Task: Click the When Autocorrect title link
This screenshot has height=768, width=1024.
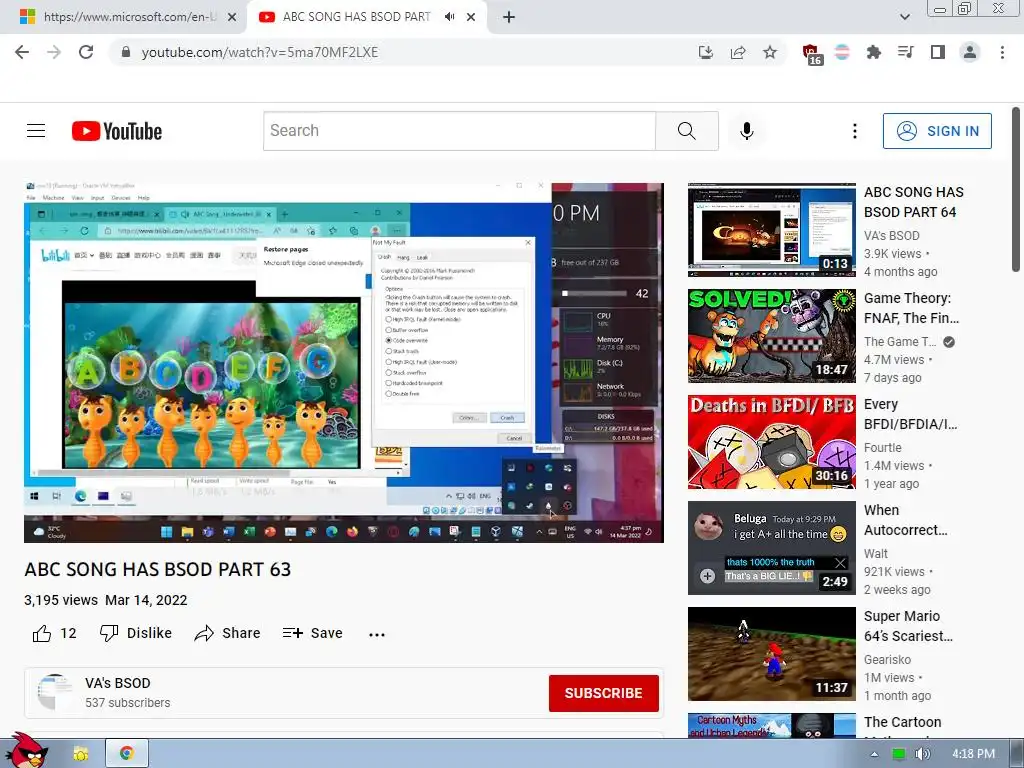Action: [x=905, y=520]
